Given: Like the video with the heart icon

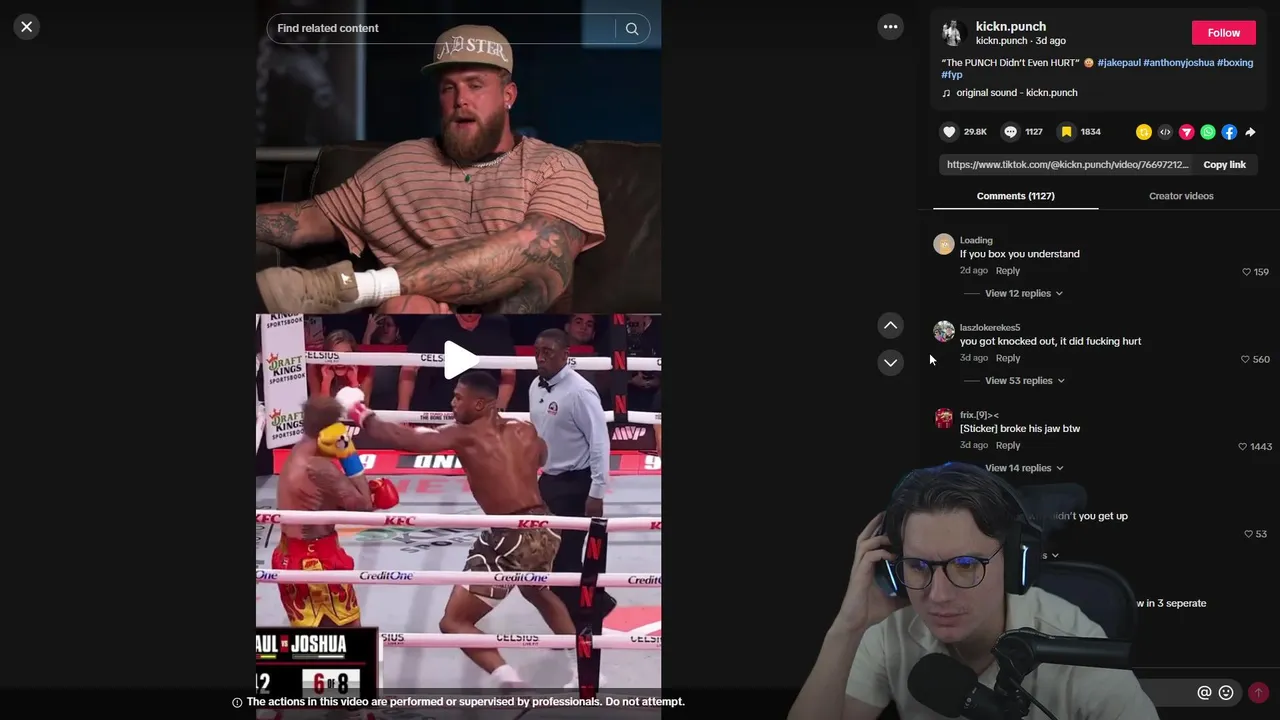Looking at the screenshot, I should 949,132.
